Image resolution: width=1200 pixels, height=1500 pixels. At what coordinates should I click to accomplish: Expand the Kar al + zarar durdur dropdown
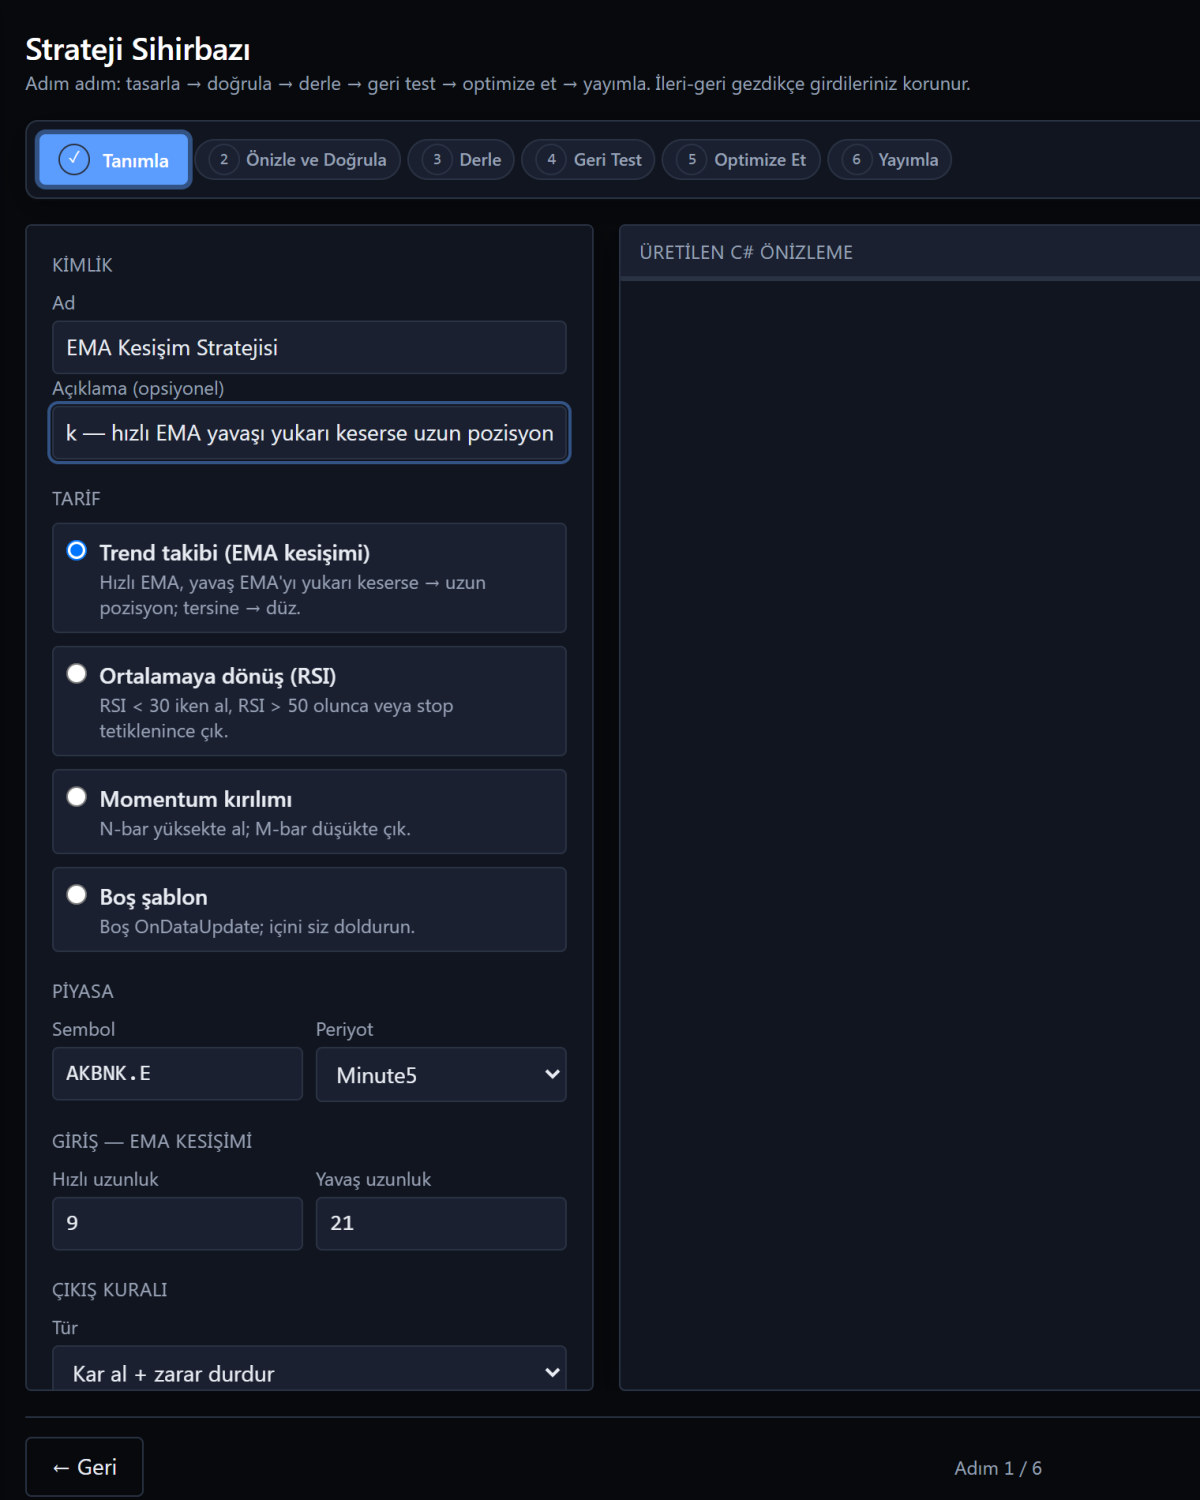pyautogui.click(x=309, y=1368)
